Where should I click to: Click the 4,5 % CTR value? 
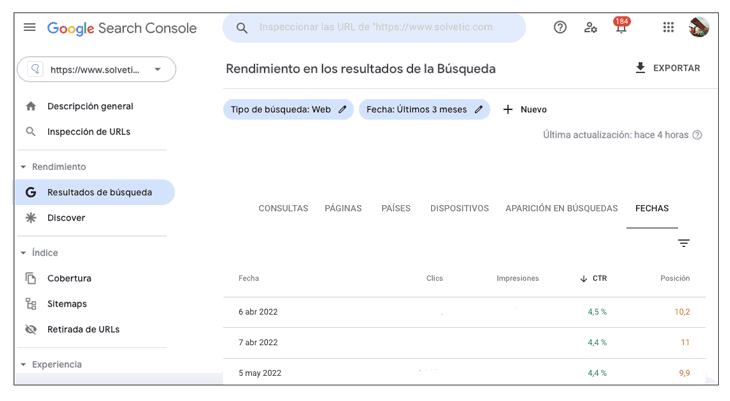597,312
